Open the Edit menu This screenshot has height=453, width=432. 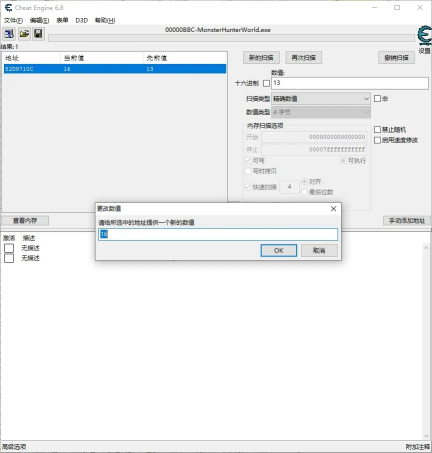coord(39,20)
